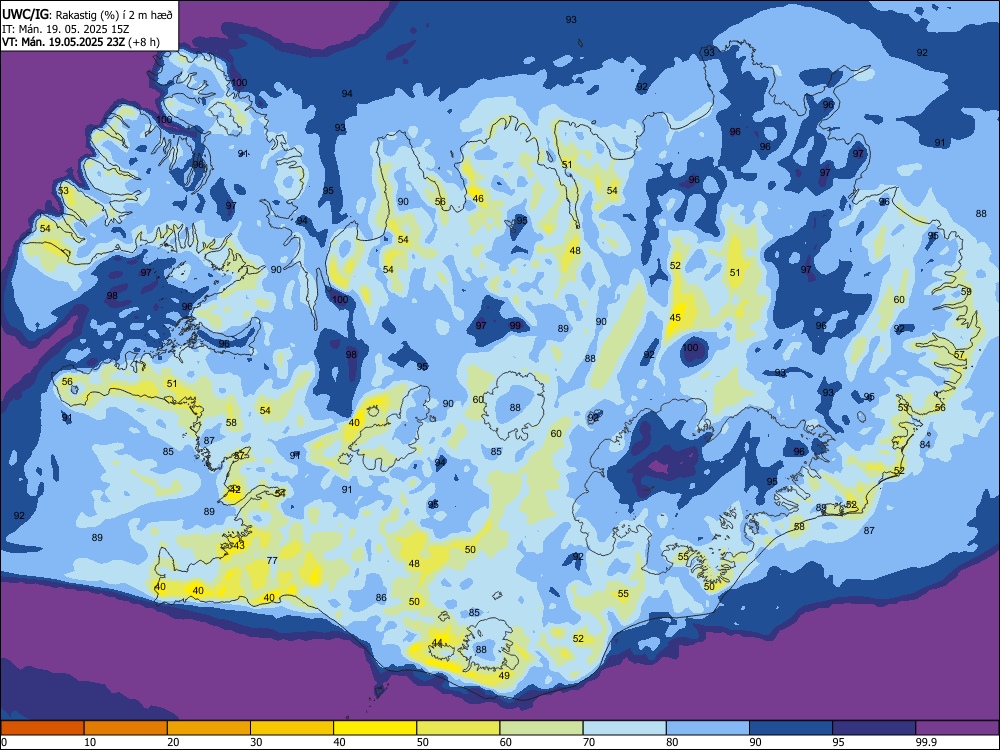Click the title 'Rakastig (%) í 2 m hæð'
Image resolution: width=1000 pixels, height=750 pixels.
[115, 15]
